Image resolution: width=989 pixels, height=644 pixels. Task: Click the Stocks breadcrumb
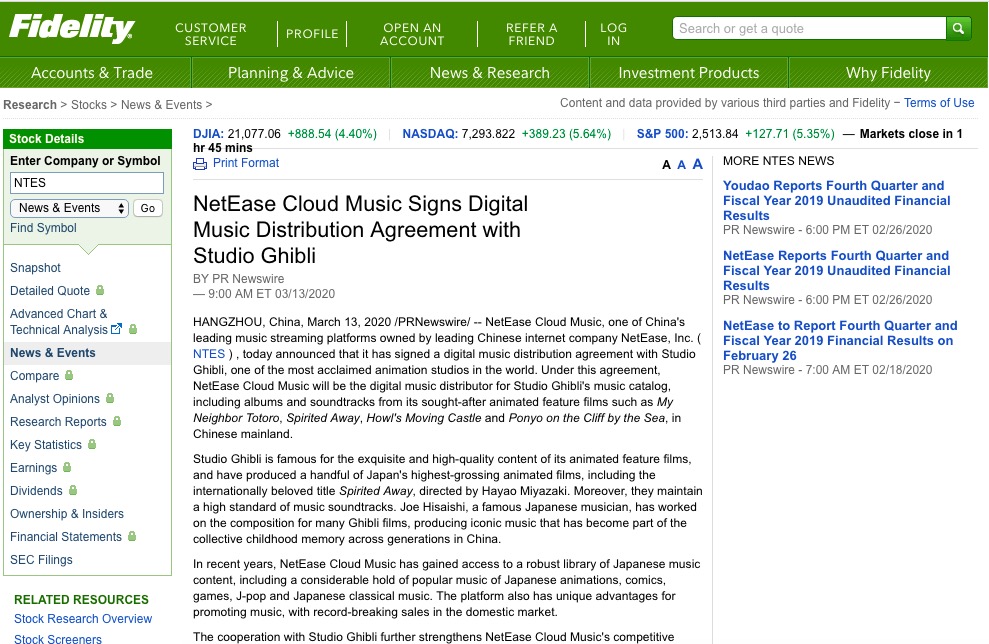tap(88, 105)
